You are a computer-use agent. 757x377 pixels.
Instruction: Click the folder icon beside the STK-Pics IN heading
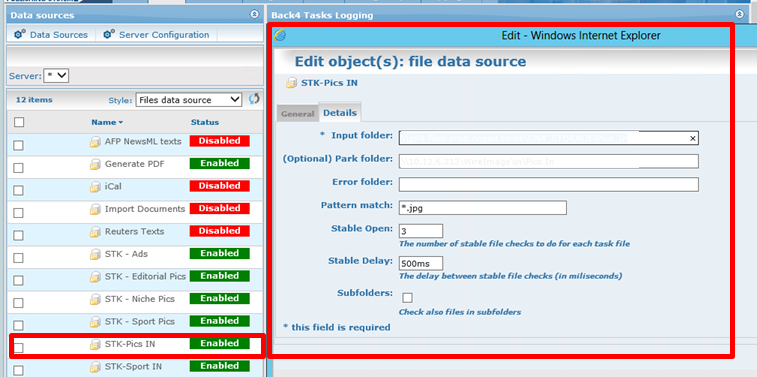[291, 83]
